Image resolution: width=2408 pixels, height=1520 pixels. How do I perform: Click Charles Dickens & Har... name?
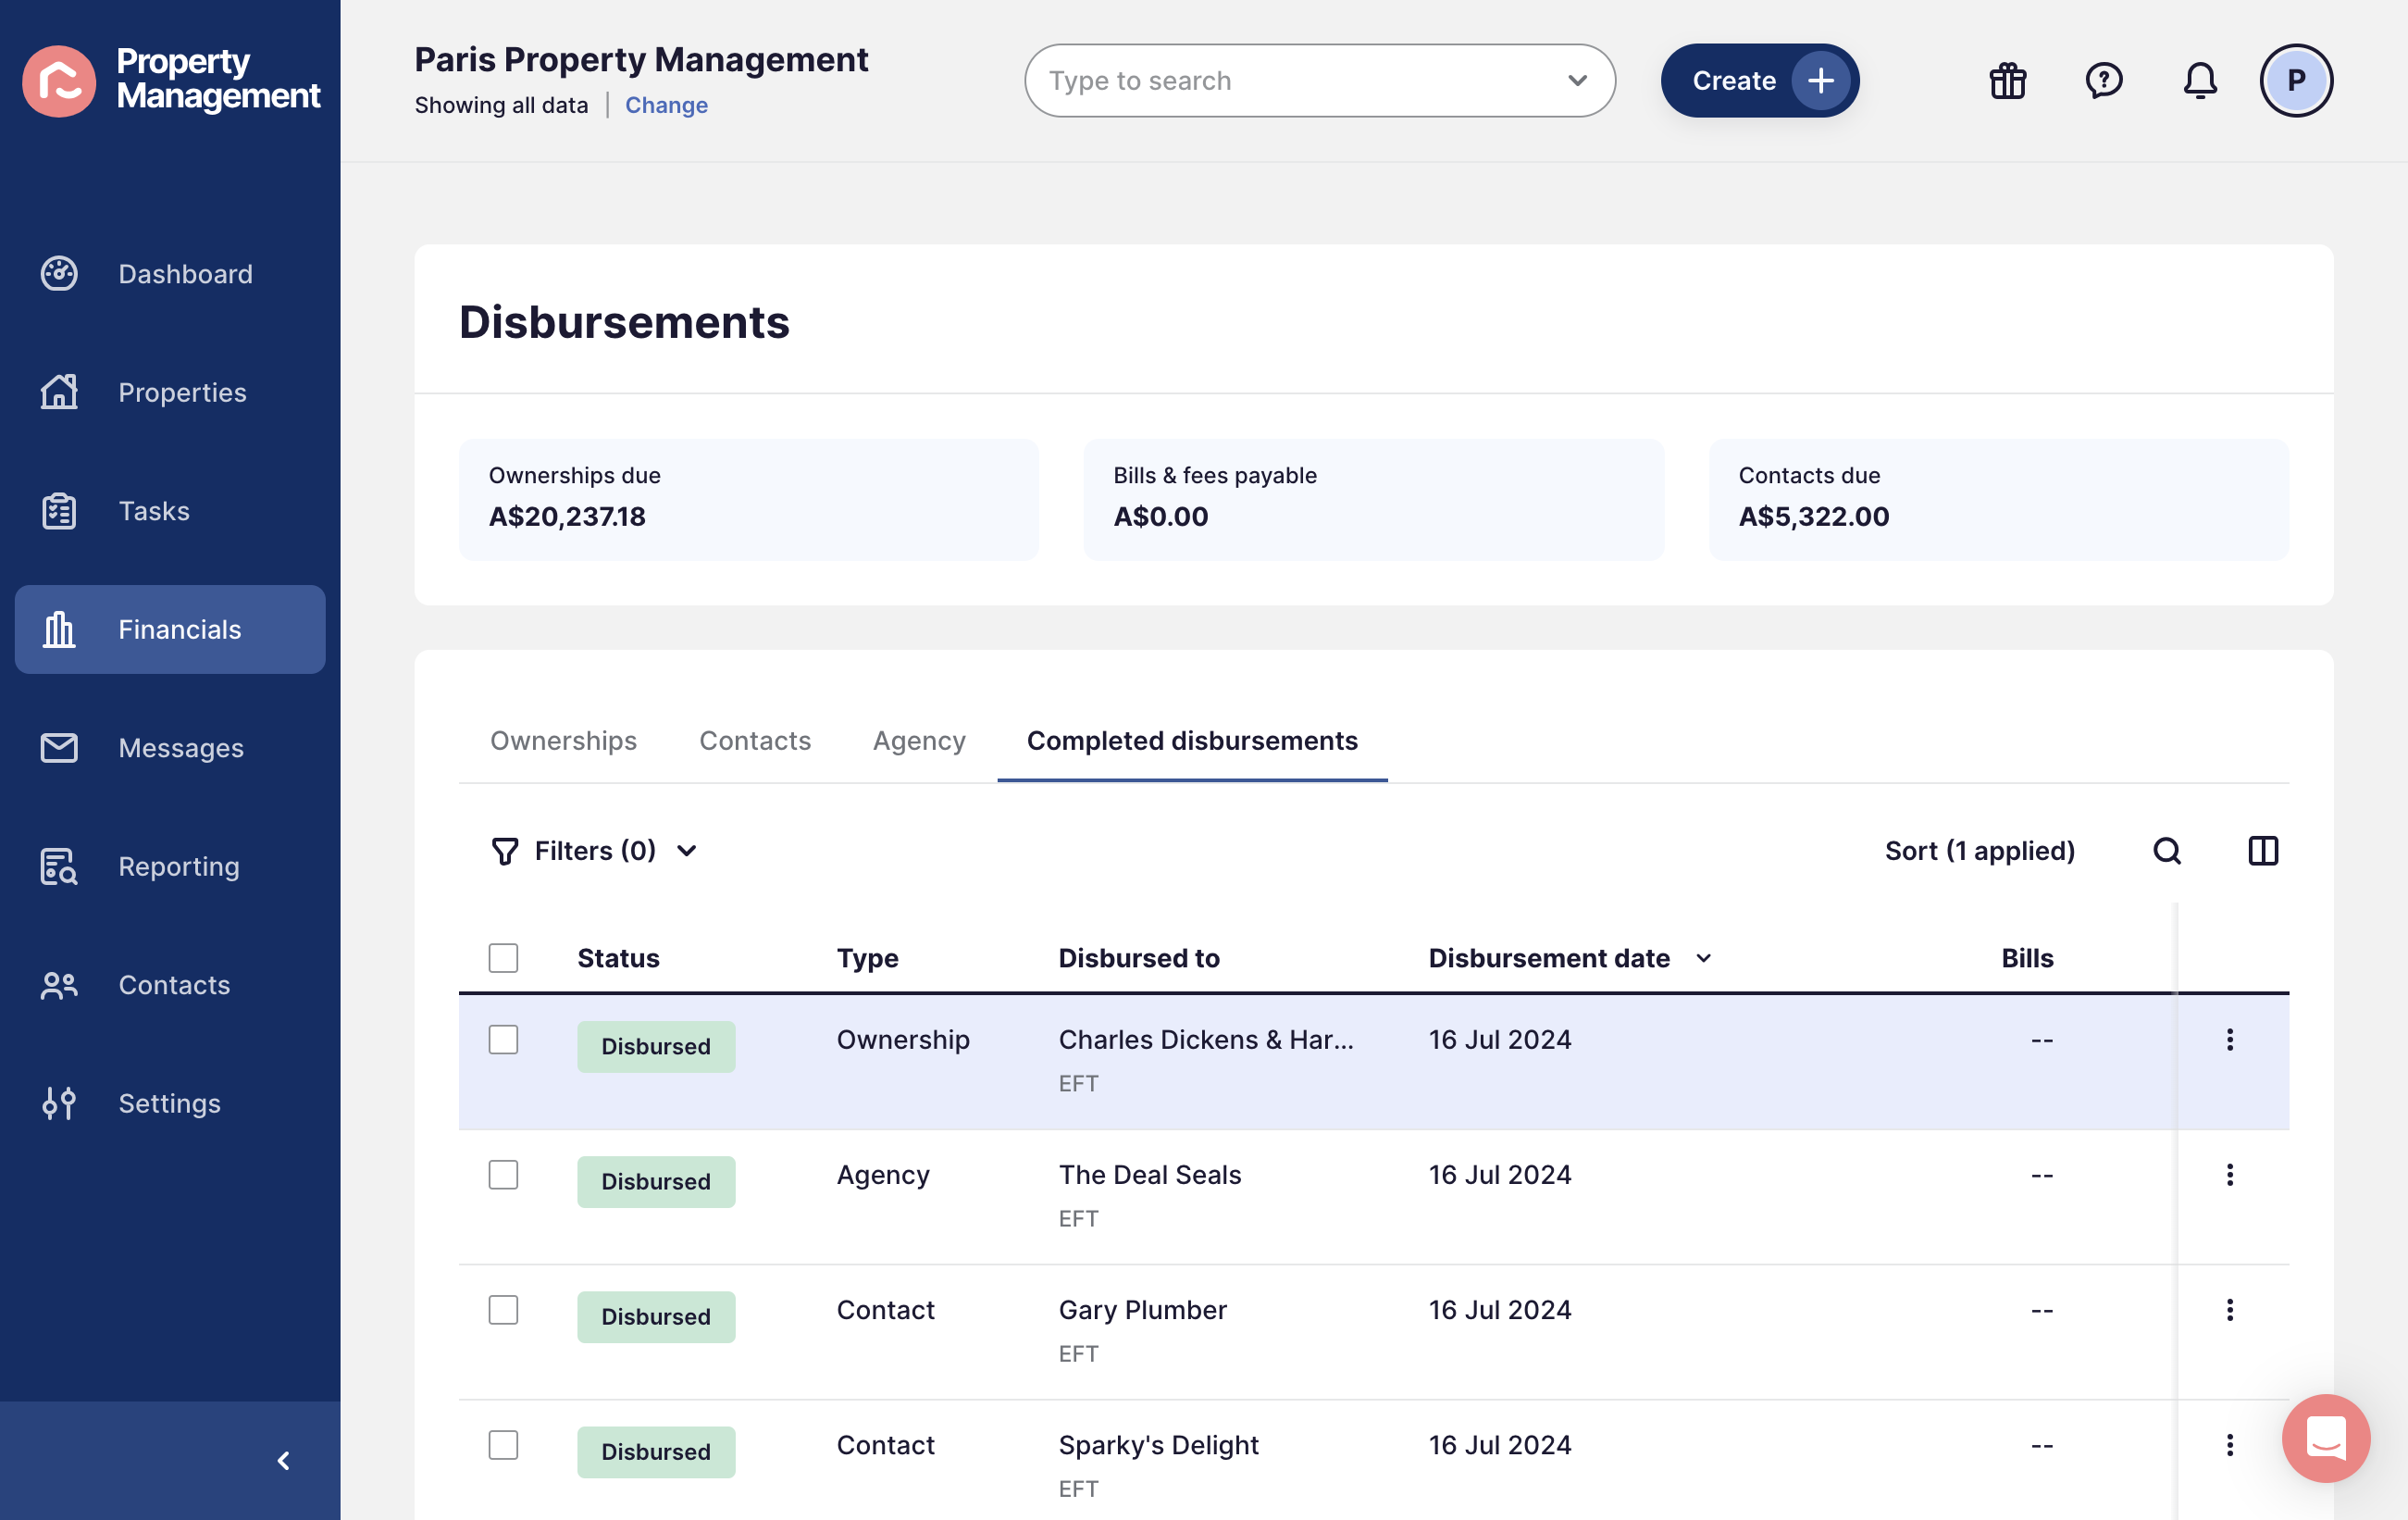[x=1206, y=1040]
